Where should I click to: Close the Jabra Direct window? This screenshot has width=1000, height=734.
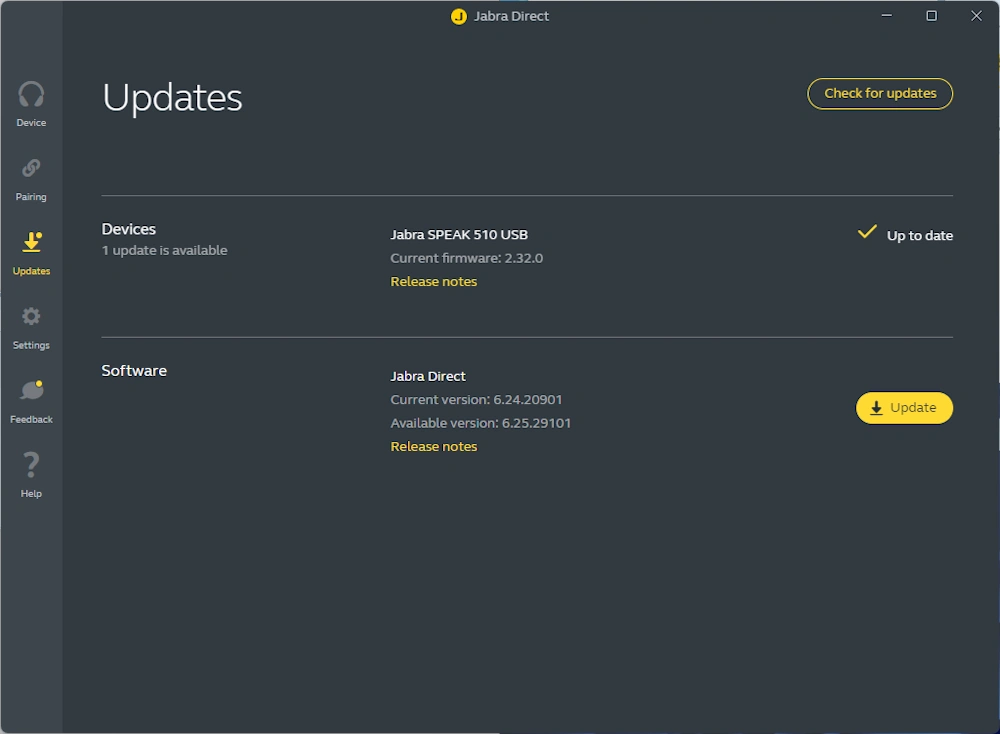coord(976,16)
